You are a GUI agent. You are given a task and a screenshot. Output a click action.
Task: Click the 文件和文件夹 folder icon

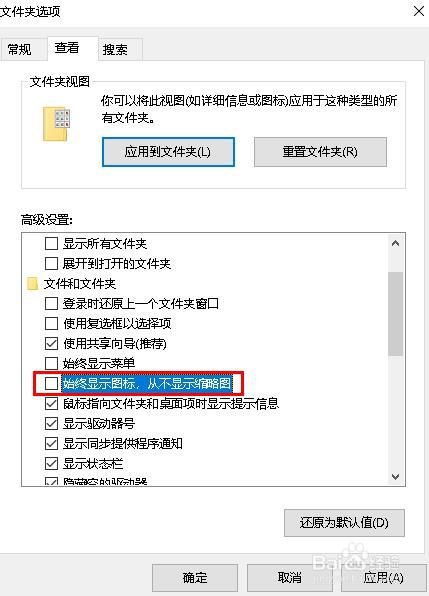pos(33,284)
